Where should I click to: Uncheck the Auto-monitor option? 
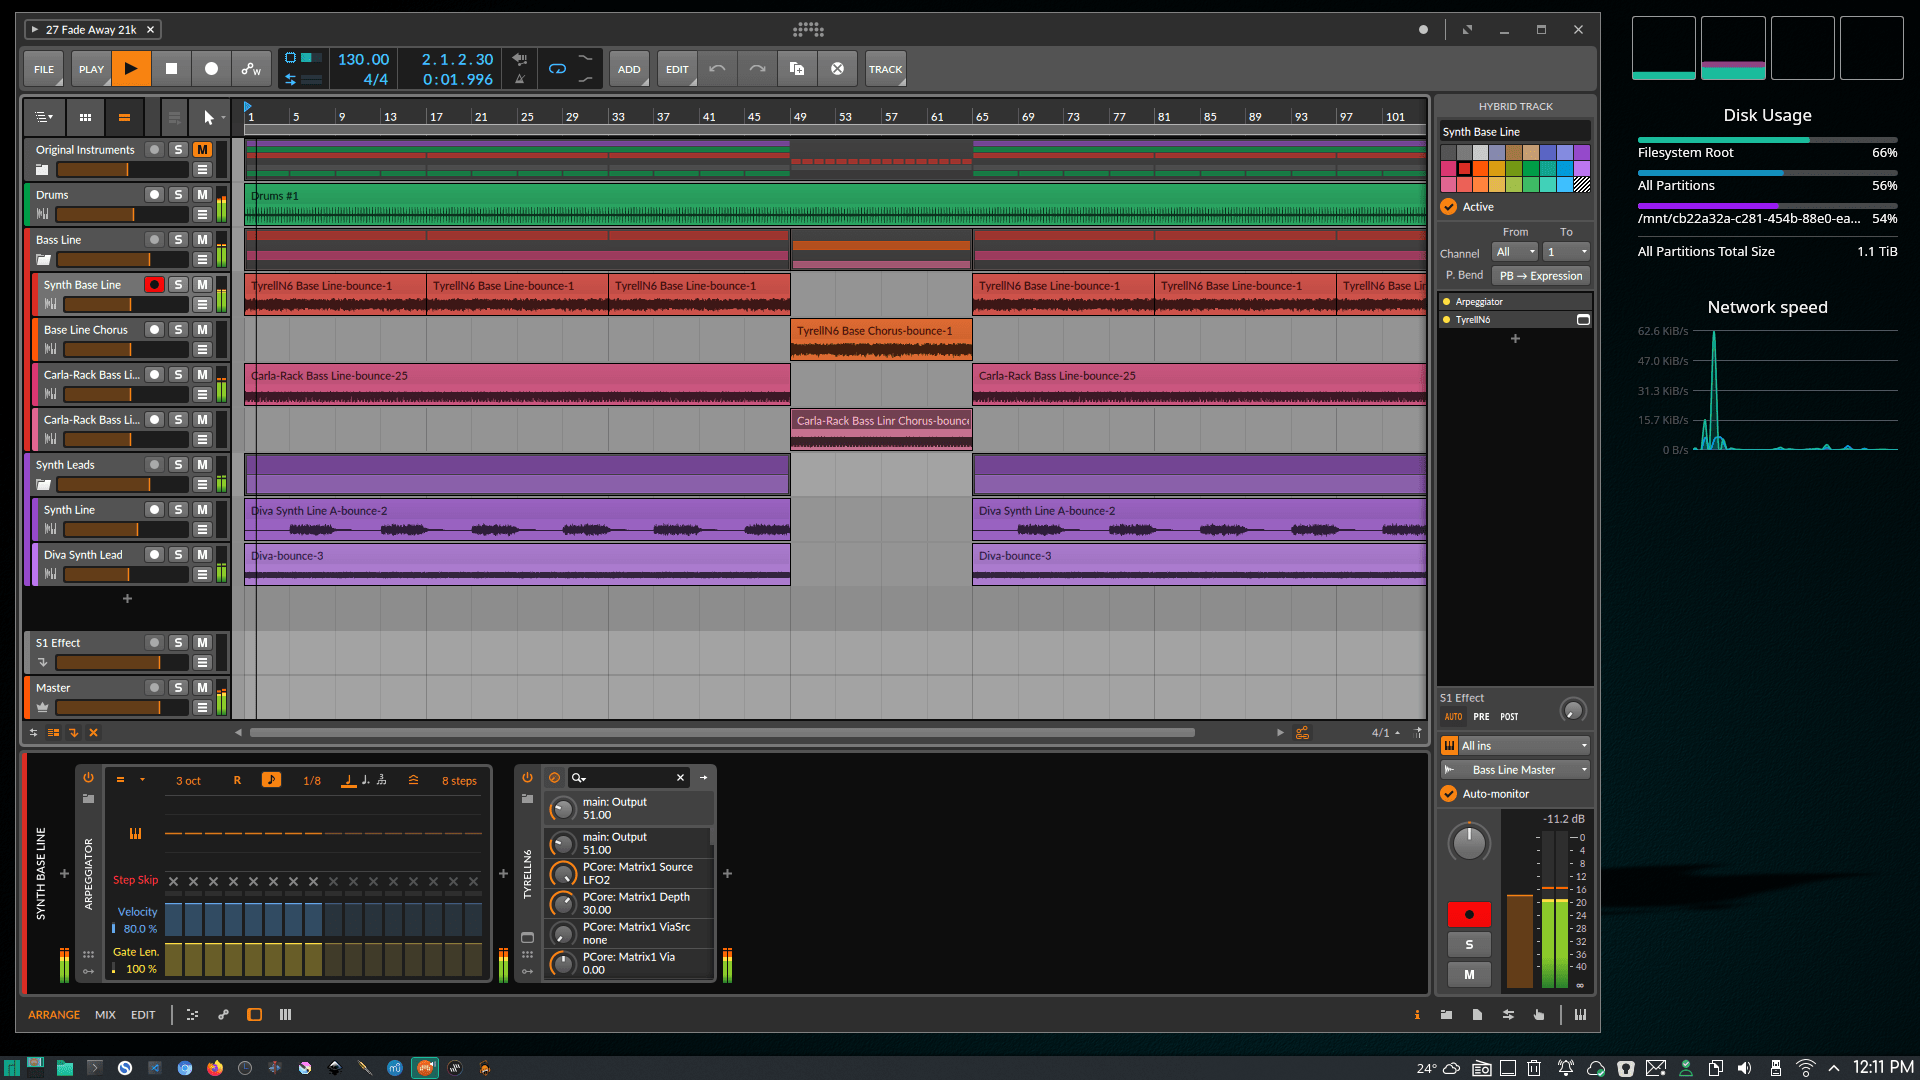coord(1449,794)
